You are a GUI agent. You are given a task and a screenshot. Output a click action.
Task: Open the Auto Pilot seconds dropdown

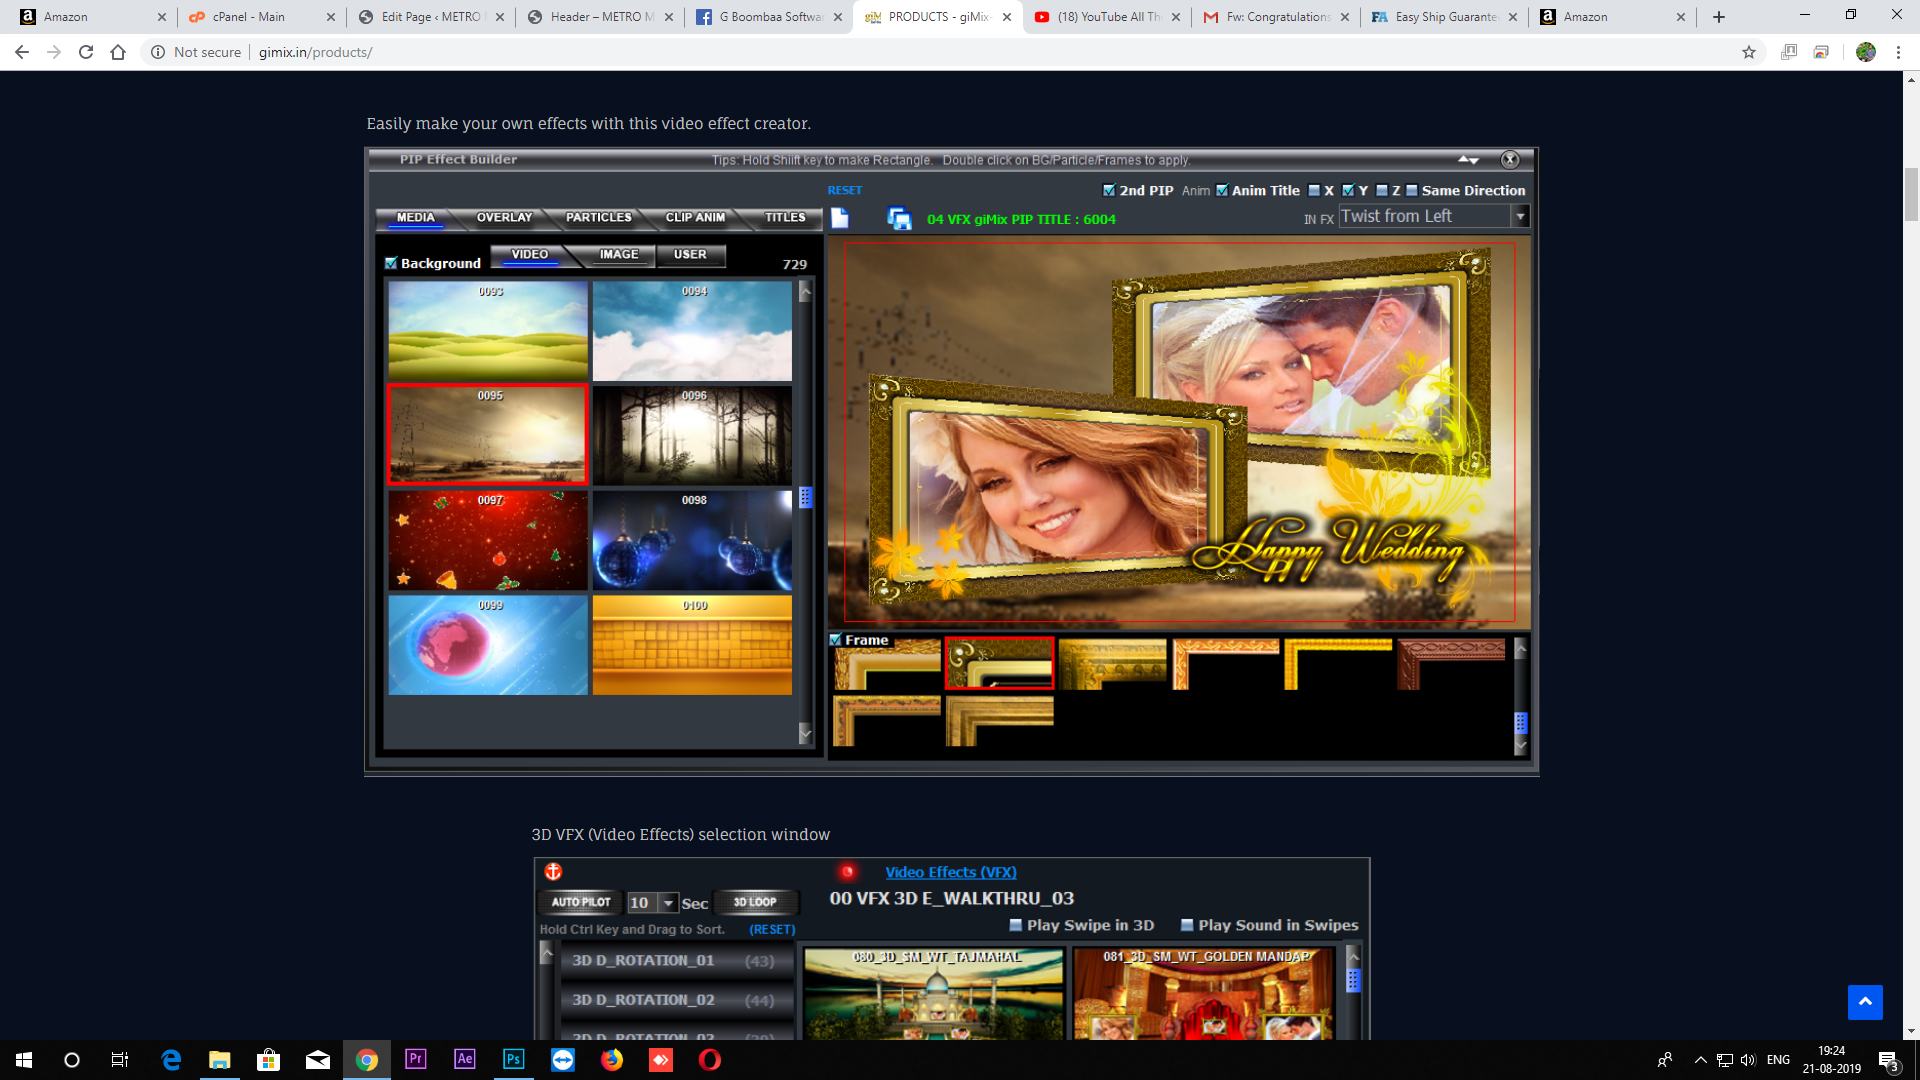pos(668,901)
